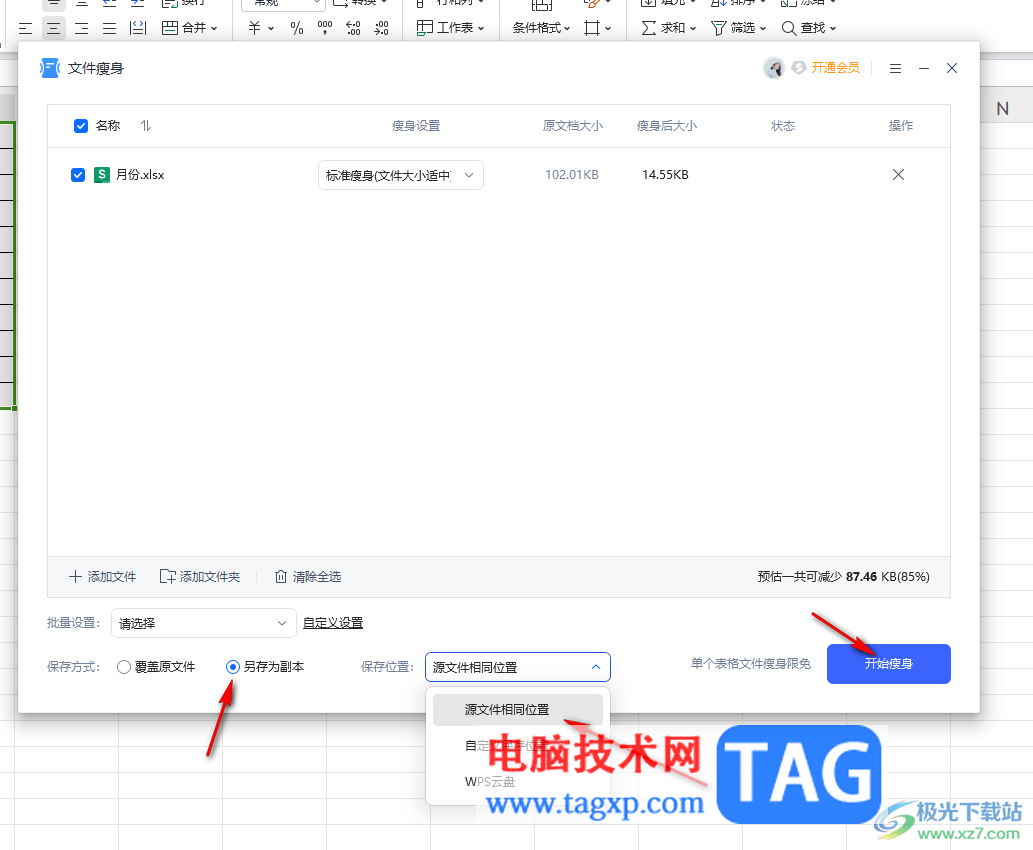Open the 批量设置 请选择 dropdown
Image resolution: width=1033 pixels, height=850 pixels.
click(204, 623)
